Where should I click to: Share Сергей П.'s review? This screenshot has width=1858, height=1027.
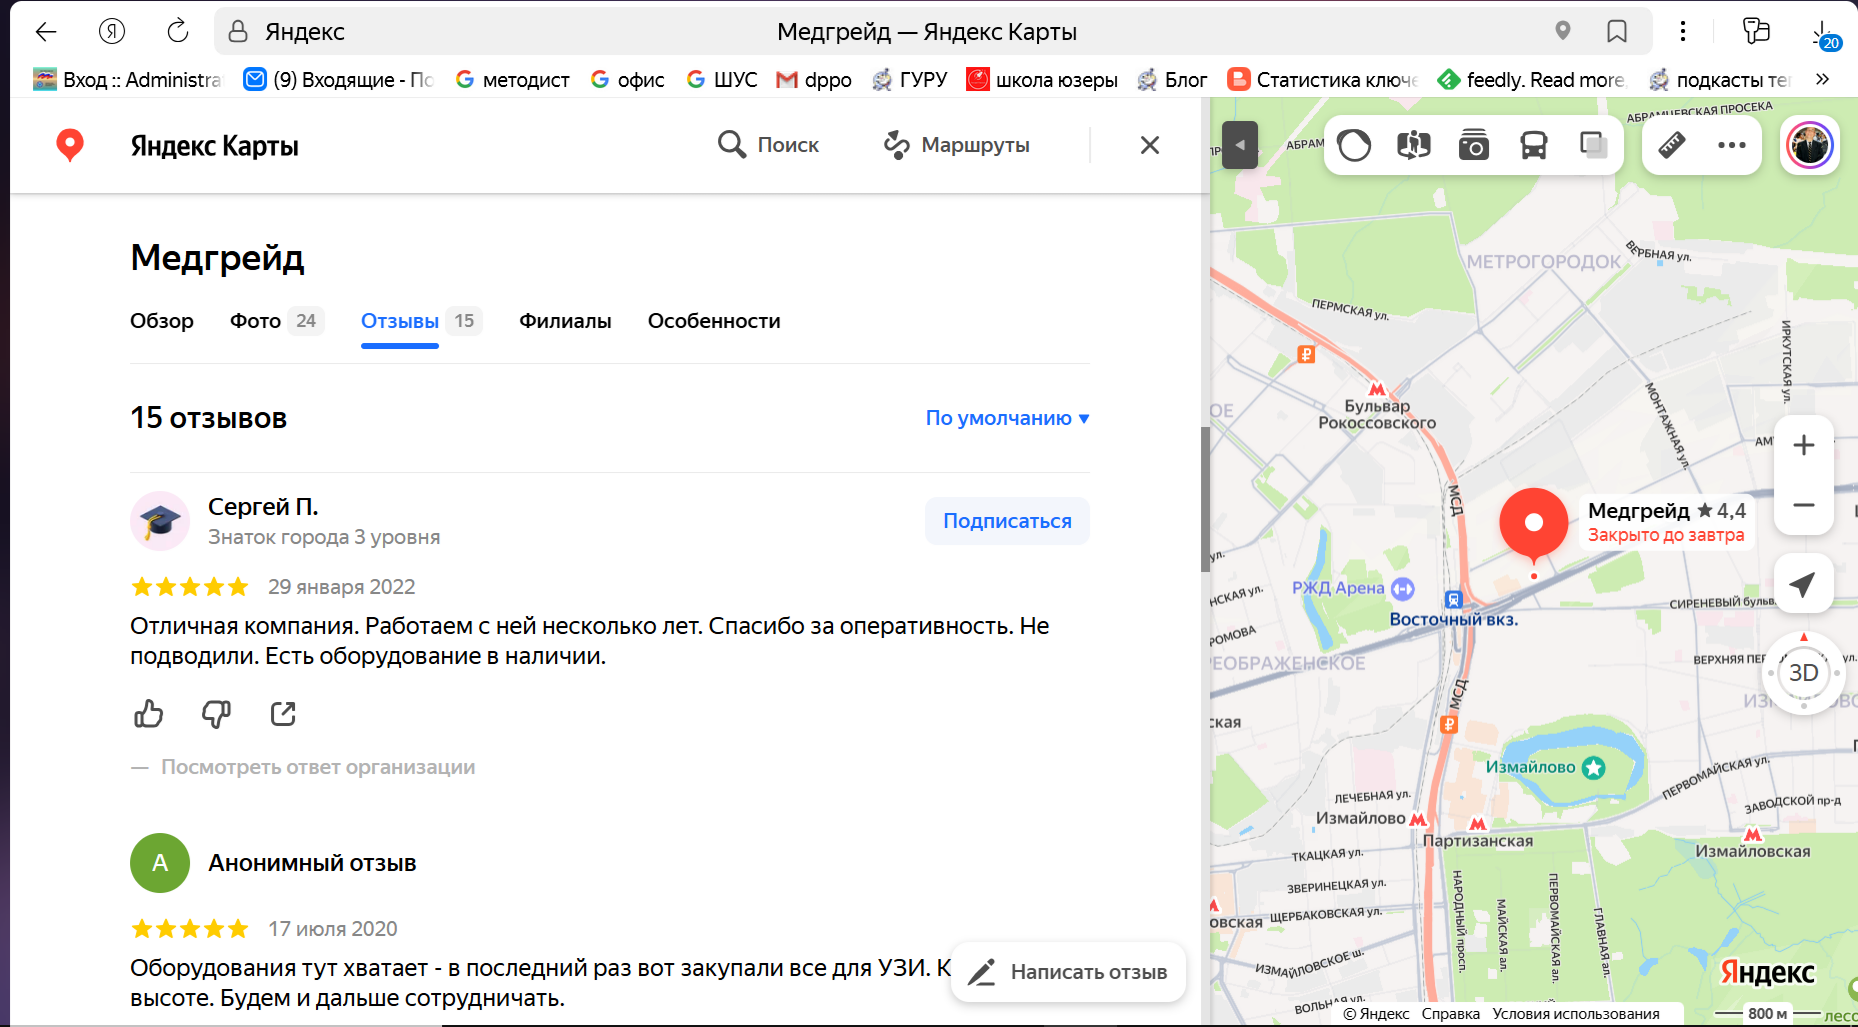283,713
